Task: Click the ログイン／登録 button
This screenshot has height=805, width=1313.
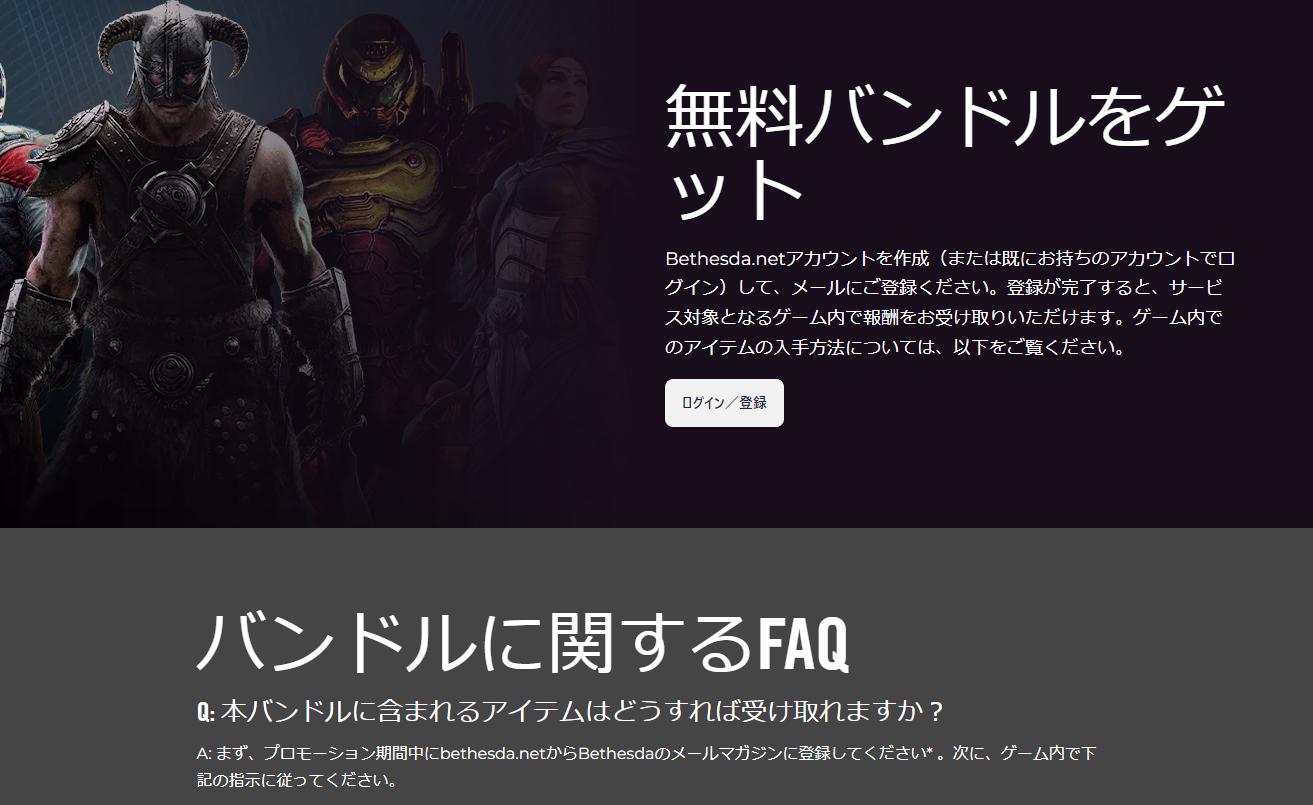Action: tap(724, 403)
